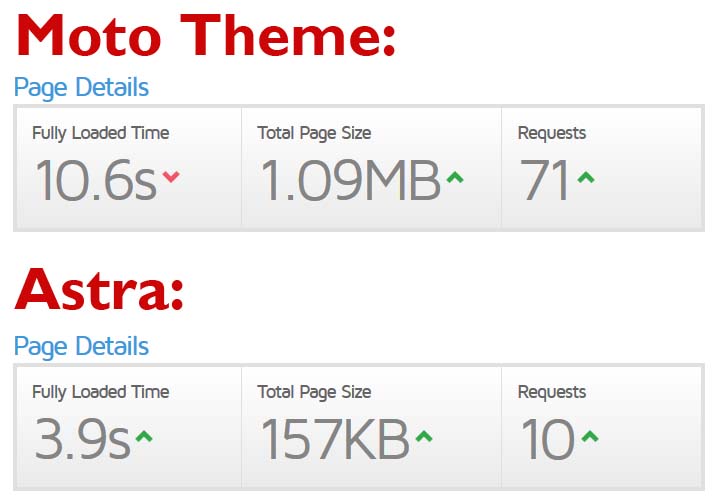
Task: Select the Moto Theme heading
Action: point(206,36)
